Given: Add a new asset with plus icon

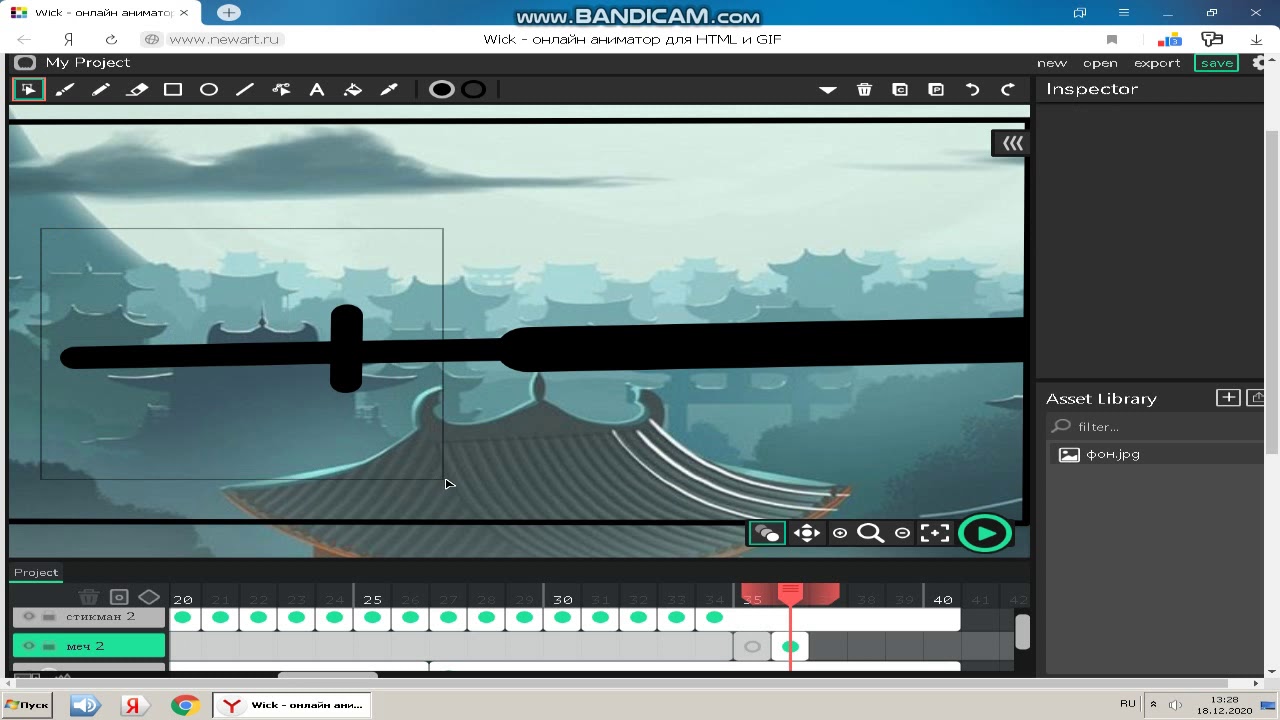Looking at the screenshot, I should [x=1228, y=398].
